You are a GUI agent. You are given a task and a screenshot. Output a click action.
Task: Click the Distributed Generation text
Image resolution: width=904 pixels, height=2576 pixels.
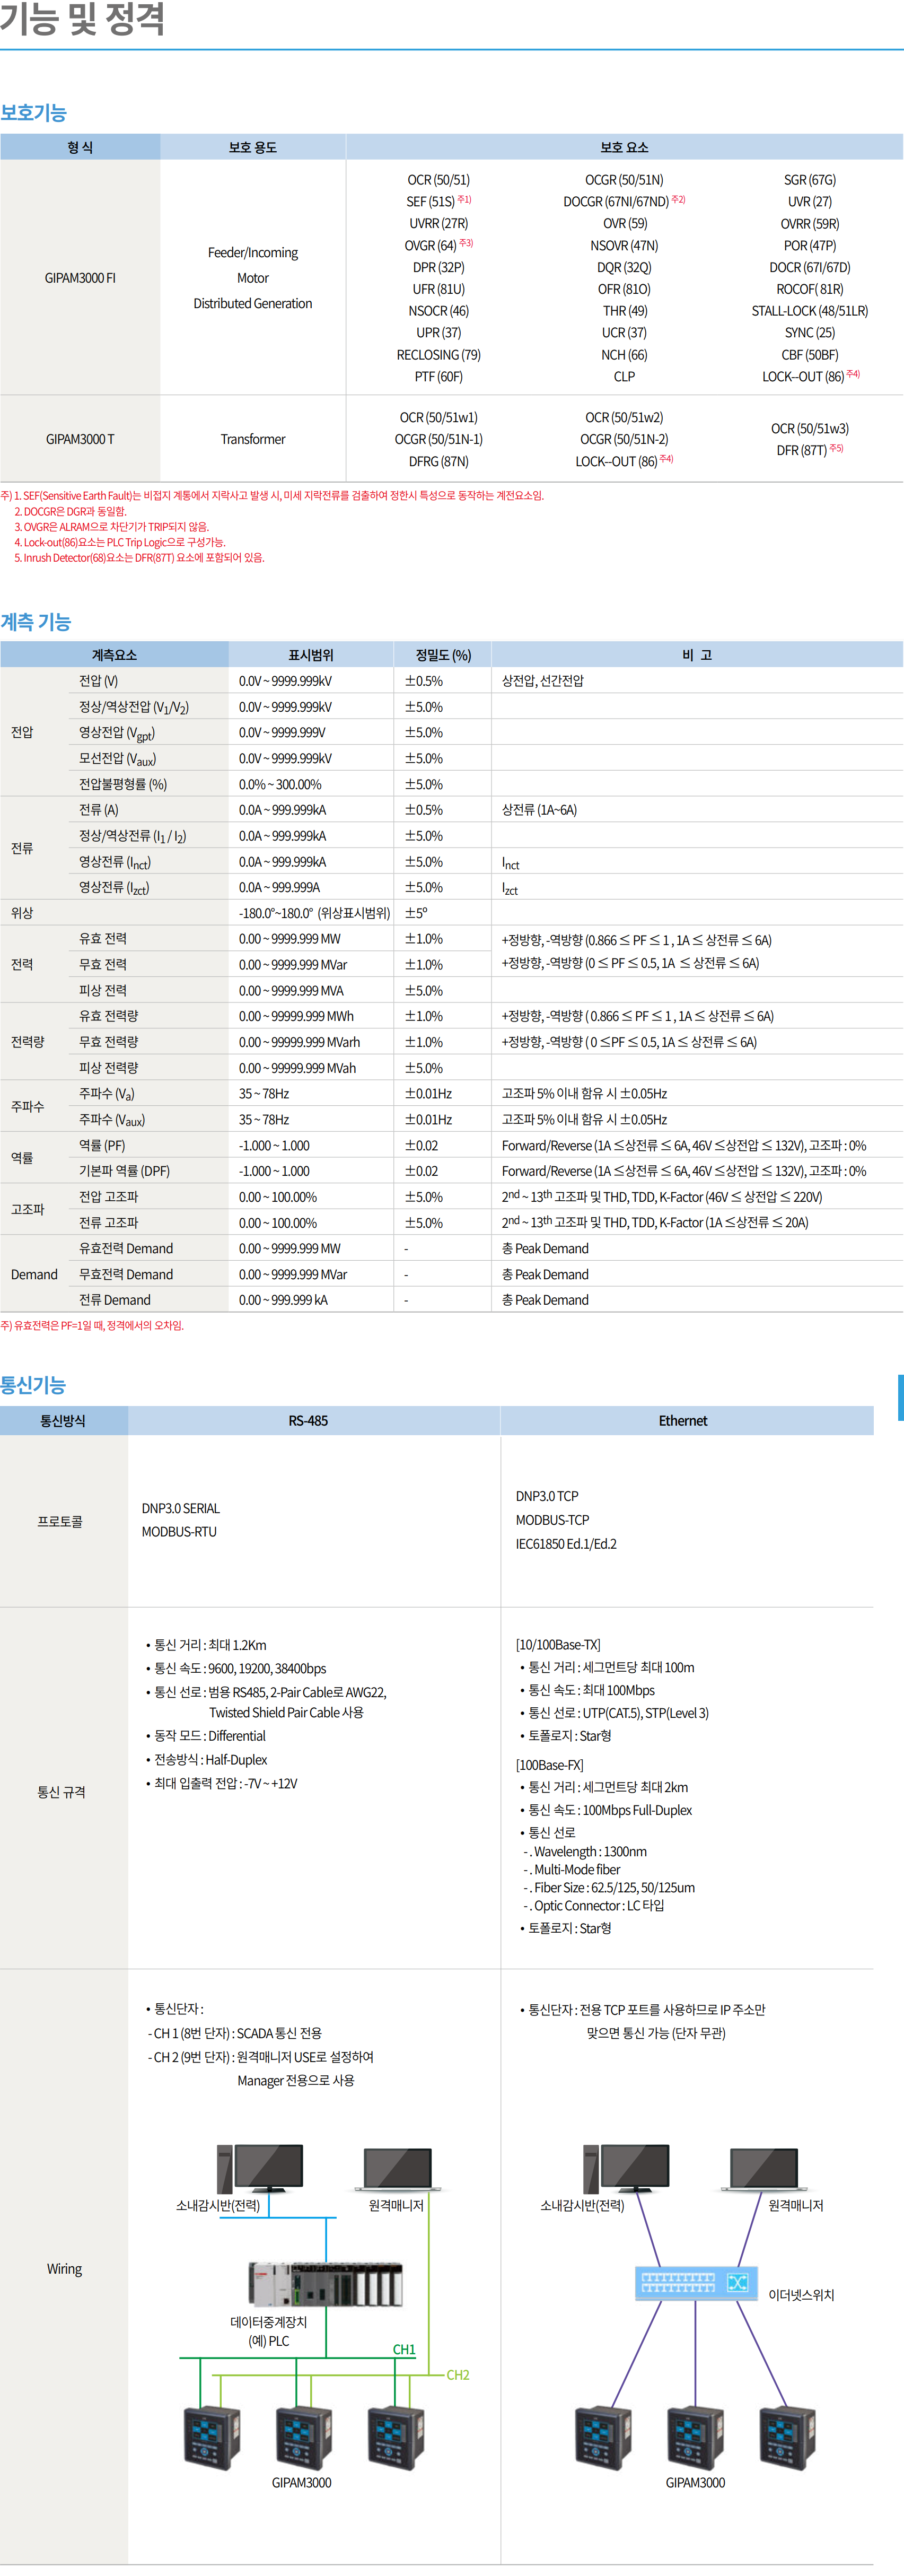point(253,303)
